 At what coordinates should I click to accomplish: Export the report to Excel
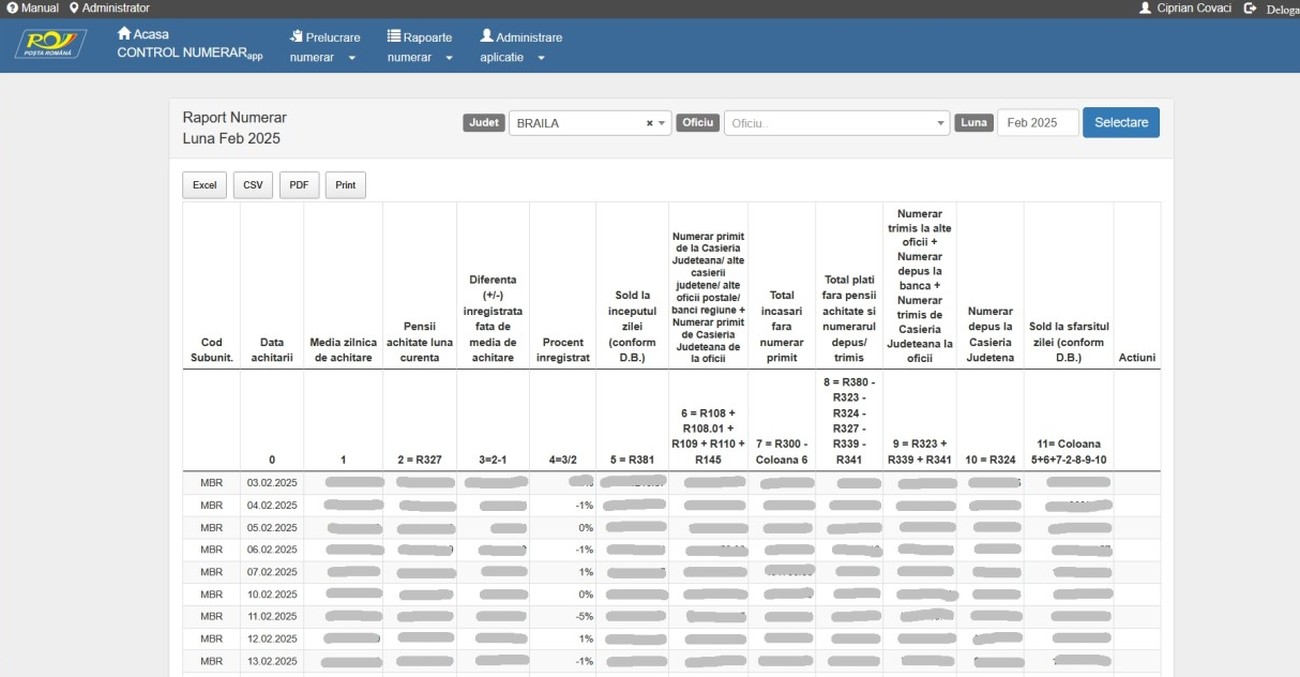(x=205, y=185)
